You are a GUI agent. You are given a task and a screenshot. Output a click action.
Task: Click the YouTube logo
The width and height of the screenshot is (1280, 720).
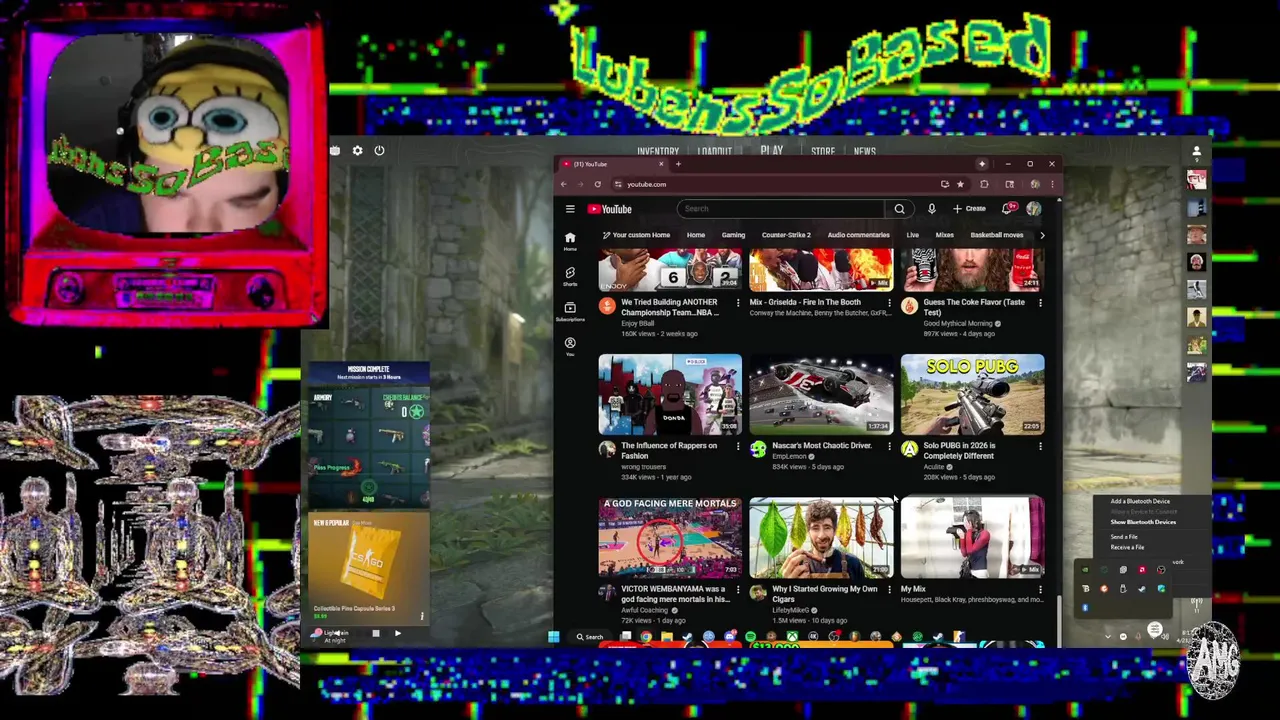(610, 209)
